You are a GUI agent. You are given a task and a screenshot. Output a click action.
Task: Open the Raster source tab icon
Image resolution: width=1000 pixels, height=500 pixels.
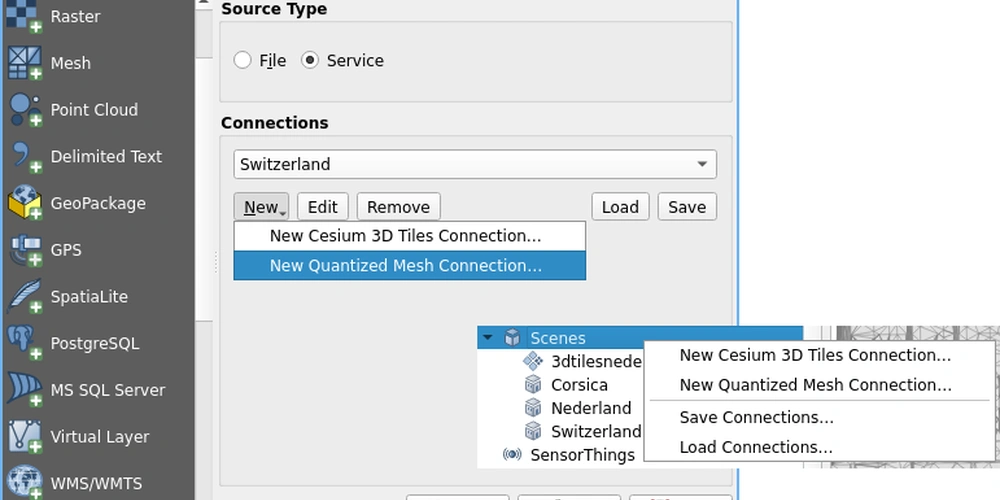coord(25,17)
